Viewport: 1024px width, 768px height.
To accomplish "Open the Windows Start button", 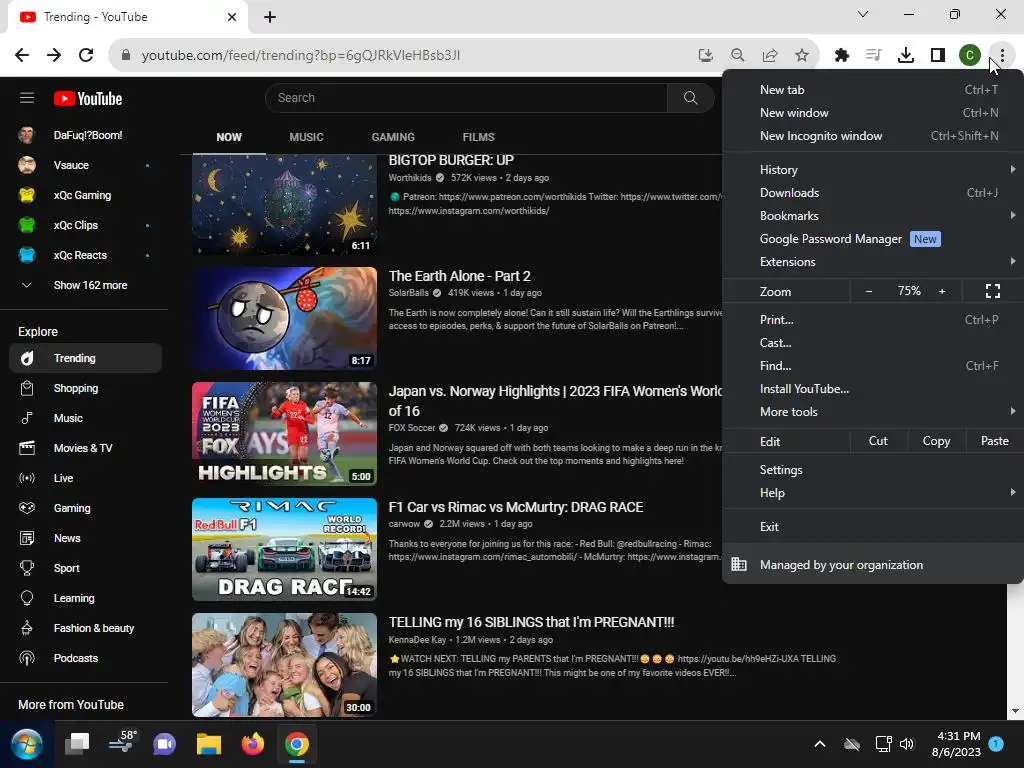I will tap(27, 744).
